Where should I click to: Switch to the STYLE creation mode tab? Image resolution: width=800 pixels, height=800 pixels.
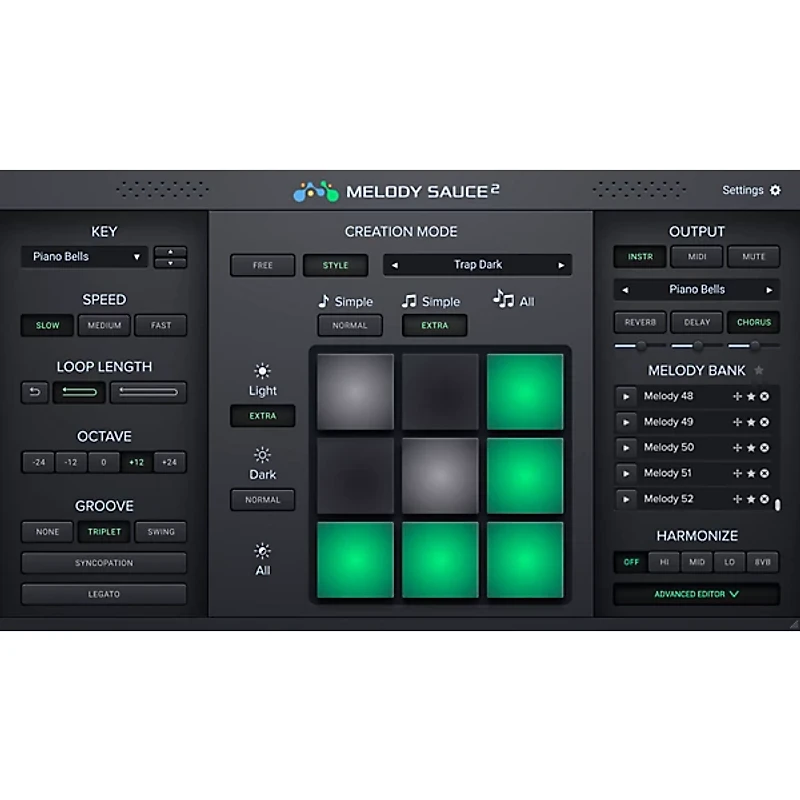[x=335, y=265]
